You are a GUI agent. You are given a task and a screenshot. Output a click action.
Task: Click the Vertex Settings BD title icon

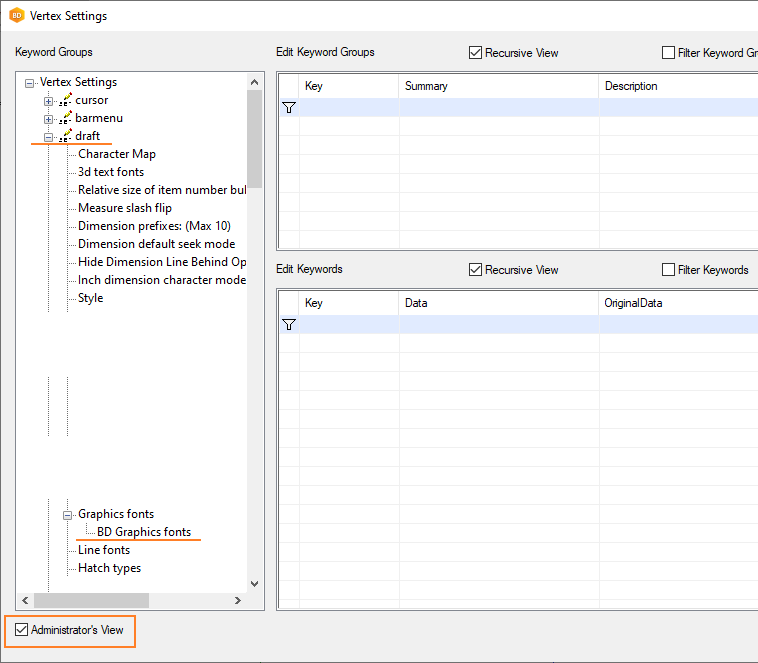16,16
